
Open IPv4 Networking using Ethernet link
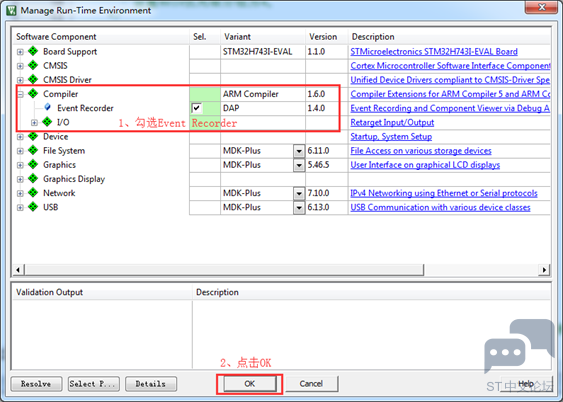point(444,193)
